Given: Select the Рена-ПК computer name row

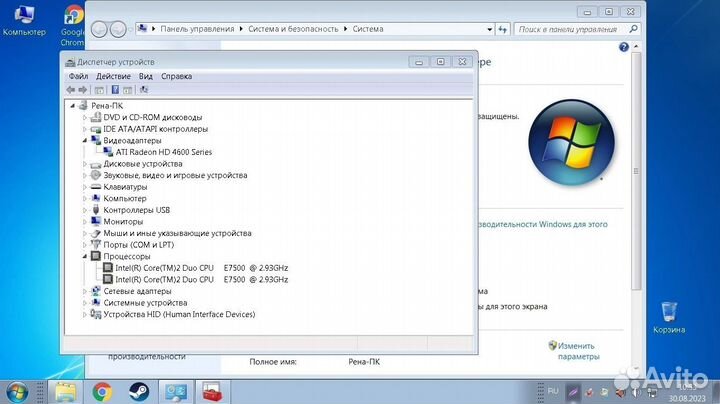Looking at the screenshot, I should click(x=107, y=106).
